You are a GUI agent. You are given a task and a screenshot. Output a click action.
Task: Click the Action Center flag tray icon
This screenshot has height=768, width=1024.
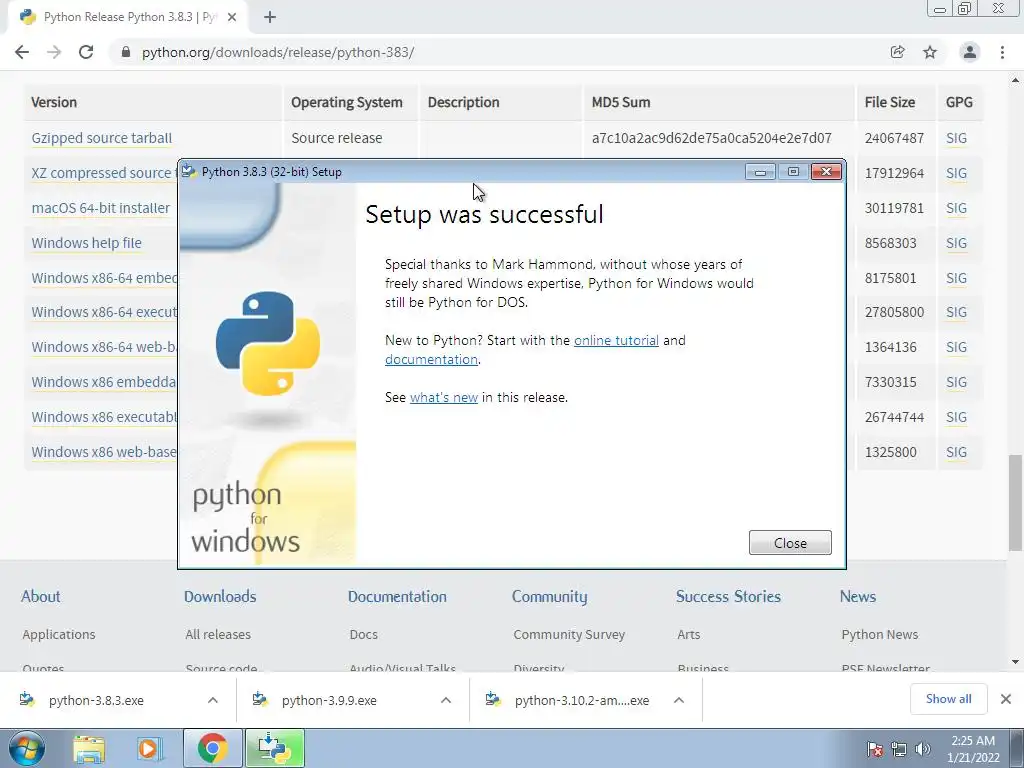[874, 749]
